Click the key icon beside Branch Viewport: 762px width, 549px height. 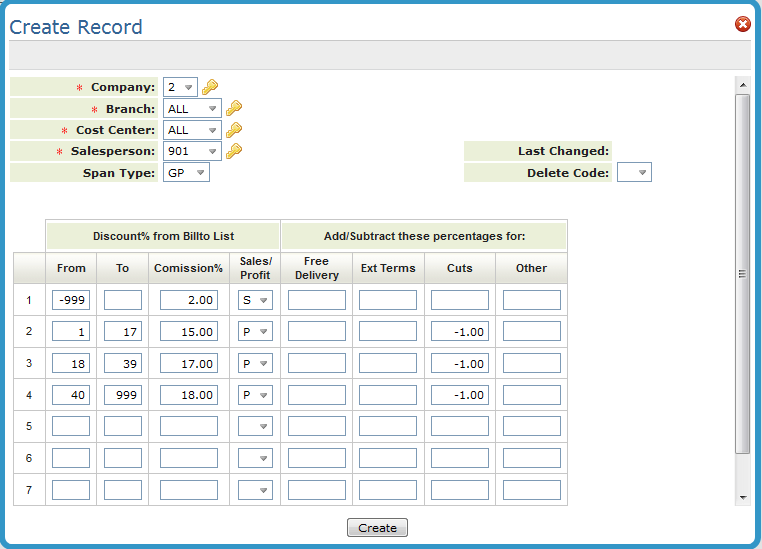[x=234, y=108]
